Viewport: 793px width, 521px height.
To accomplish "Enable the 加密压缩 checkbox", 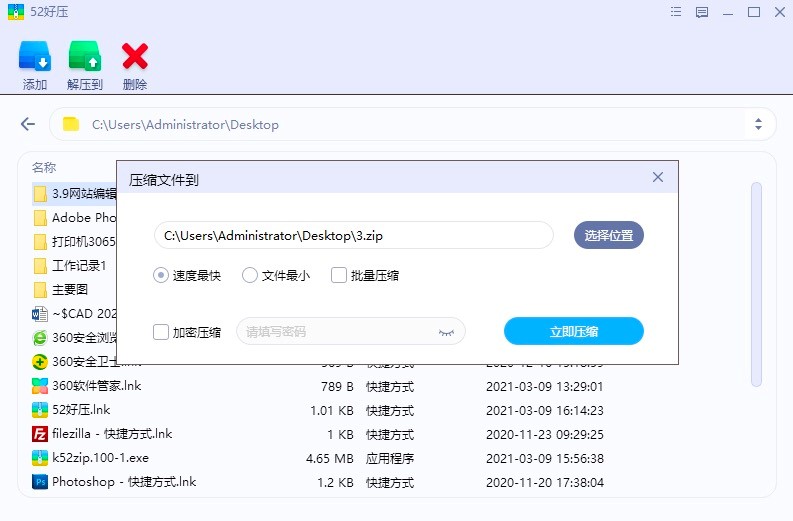I will click(161, 332).
